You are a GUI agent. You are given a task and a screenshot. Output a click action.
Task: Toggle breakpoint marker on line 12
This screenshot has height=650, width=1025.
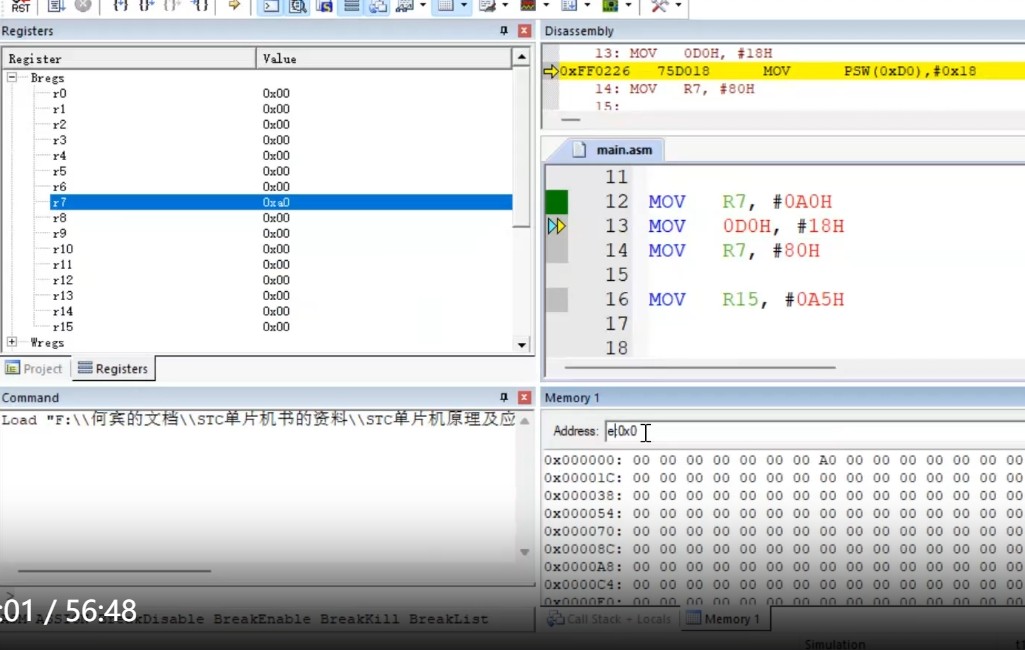[556, 202]
